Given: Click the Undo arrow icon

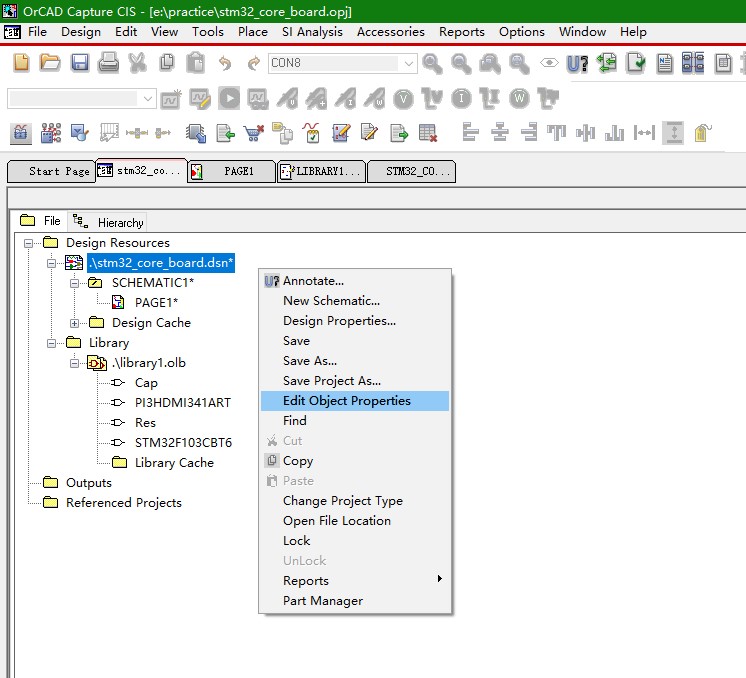Looking at the screenshot, I should (x=225, y=63).
